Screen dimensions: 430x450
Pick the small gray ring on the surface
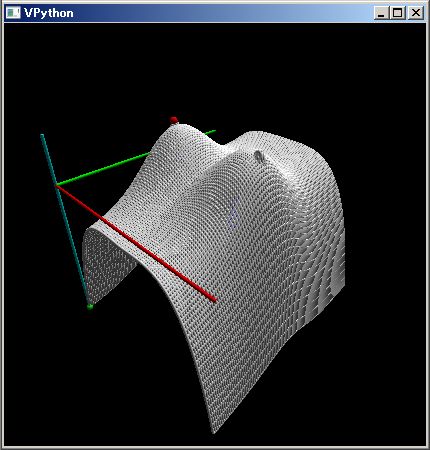tap(259, 156)
